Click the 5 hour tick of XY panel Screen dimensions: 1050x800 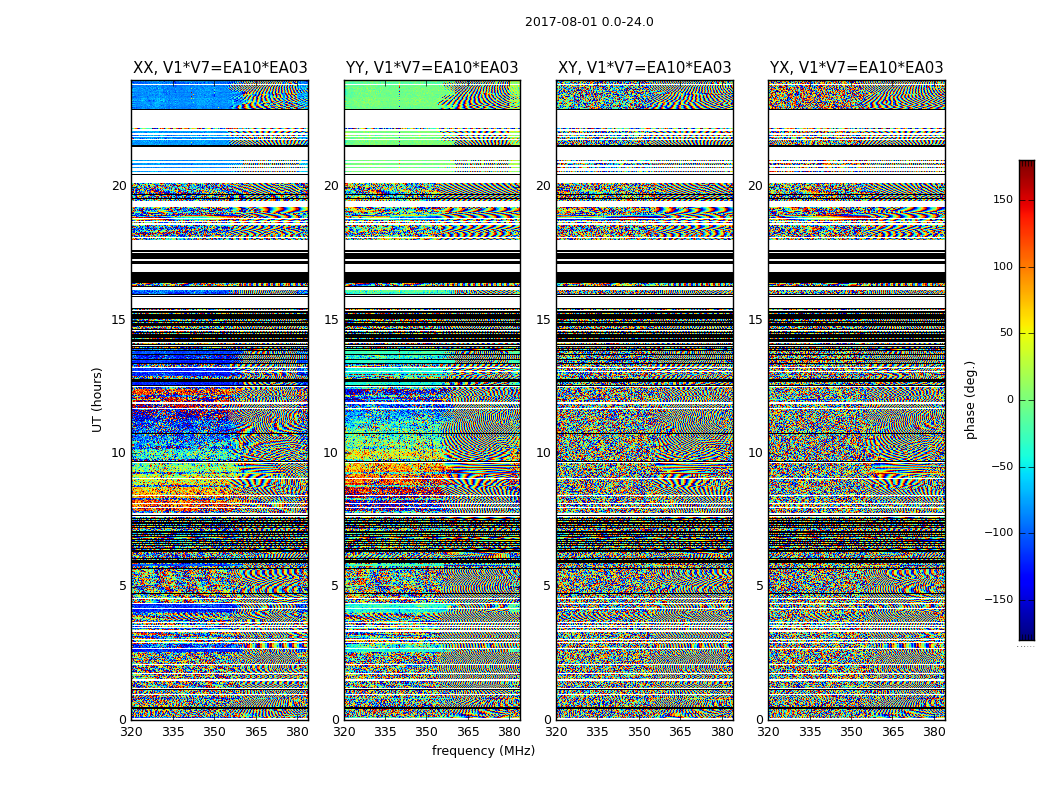(x=548, y=586)
